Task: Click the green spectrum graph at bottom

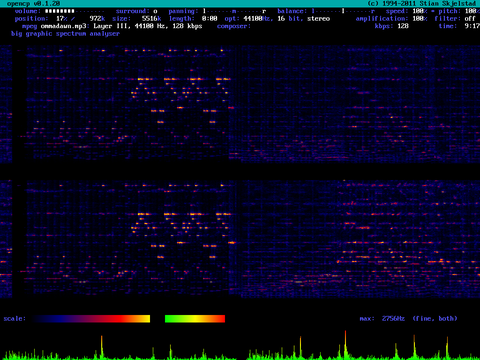Action: coord(240,345)
